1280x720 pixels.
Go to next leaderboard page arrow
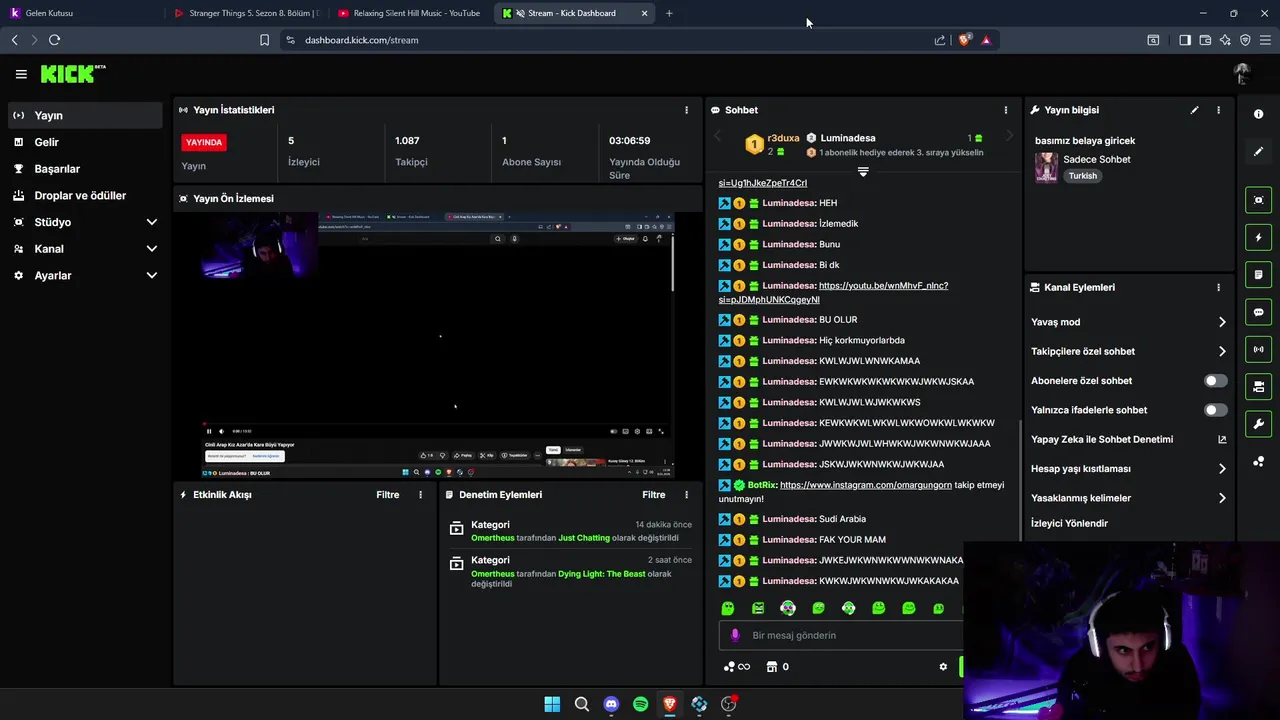click(x=1009, y=136)
